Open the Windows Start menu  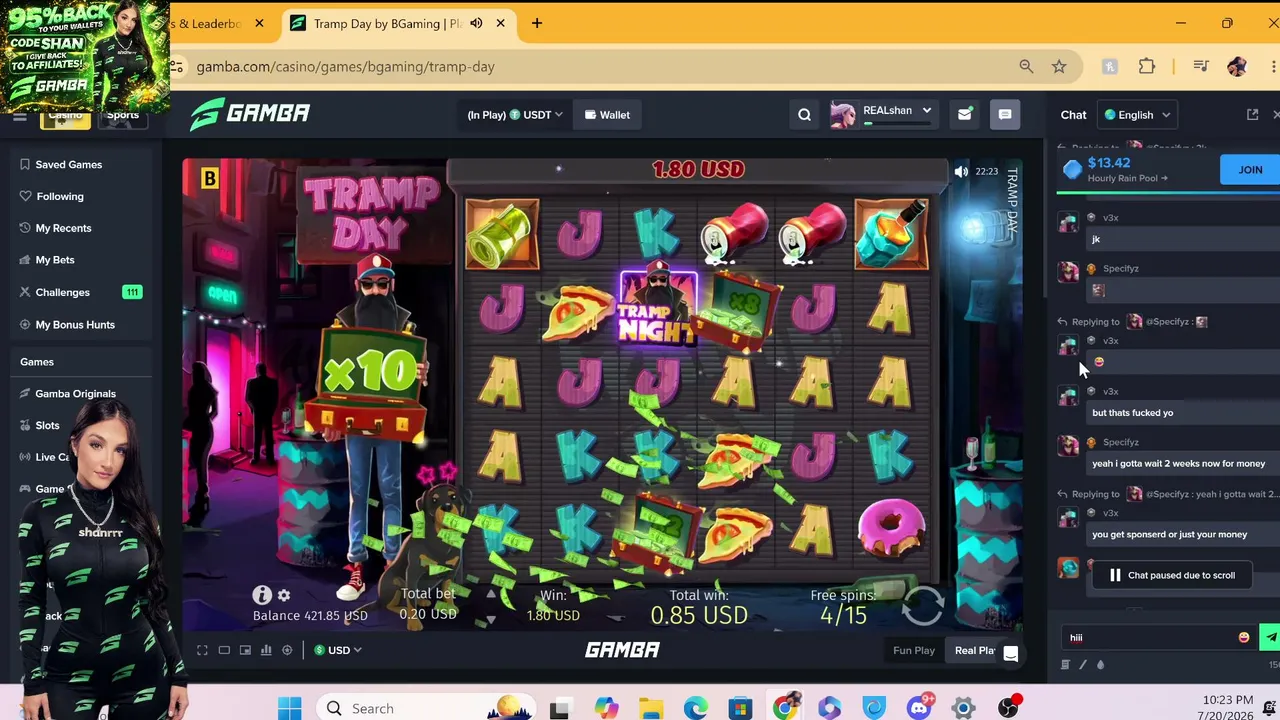[x=290, y=709]
